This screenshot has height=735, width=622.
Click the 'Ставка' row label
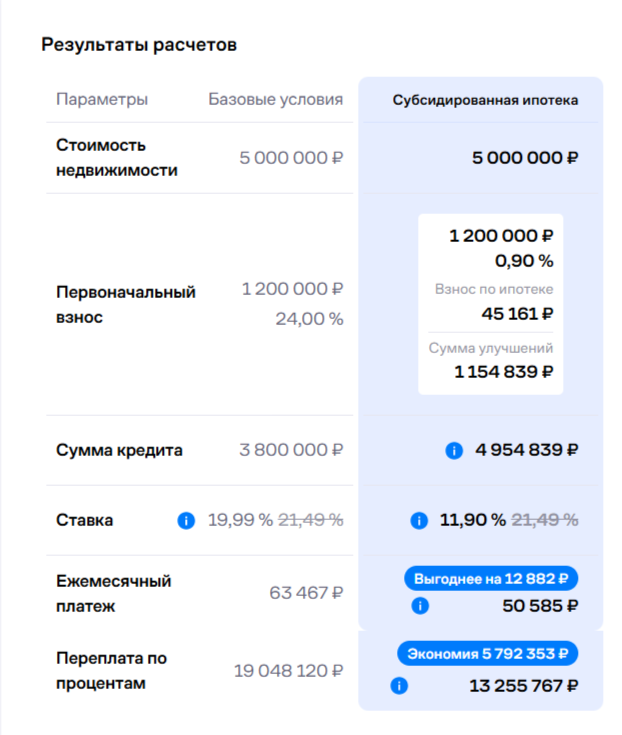84,520
